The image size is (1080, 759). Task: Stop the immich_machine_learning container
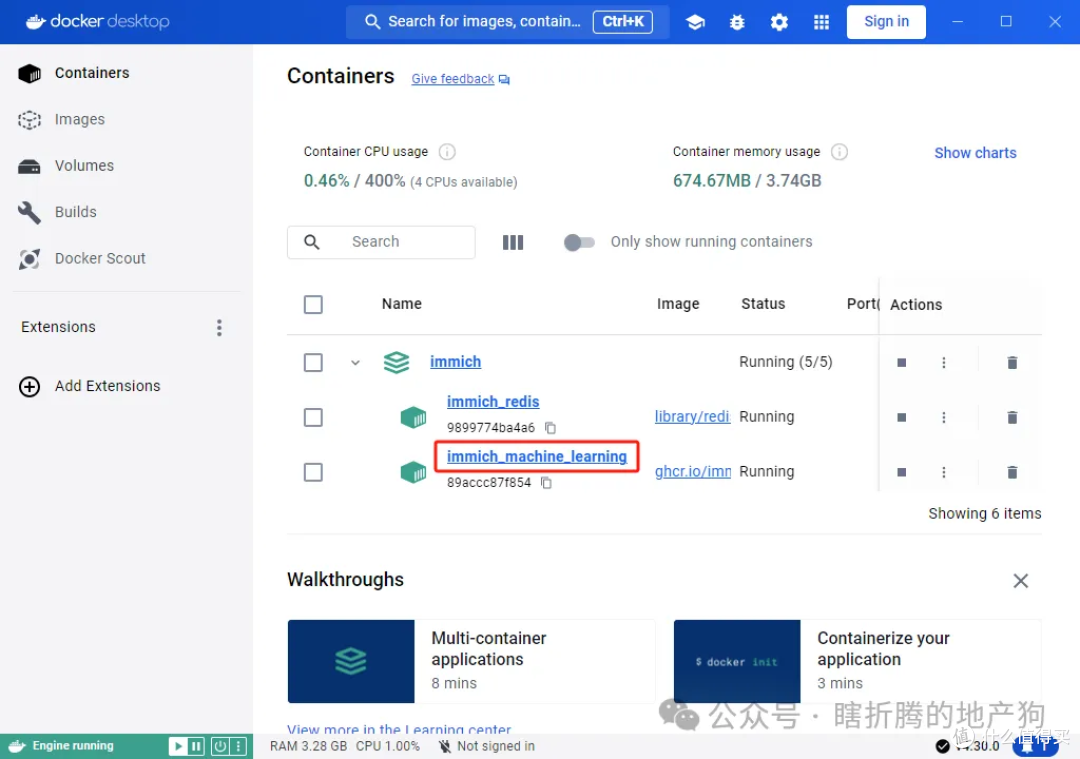point(901,471)
